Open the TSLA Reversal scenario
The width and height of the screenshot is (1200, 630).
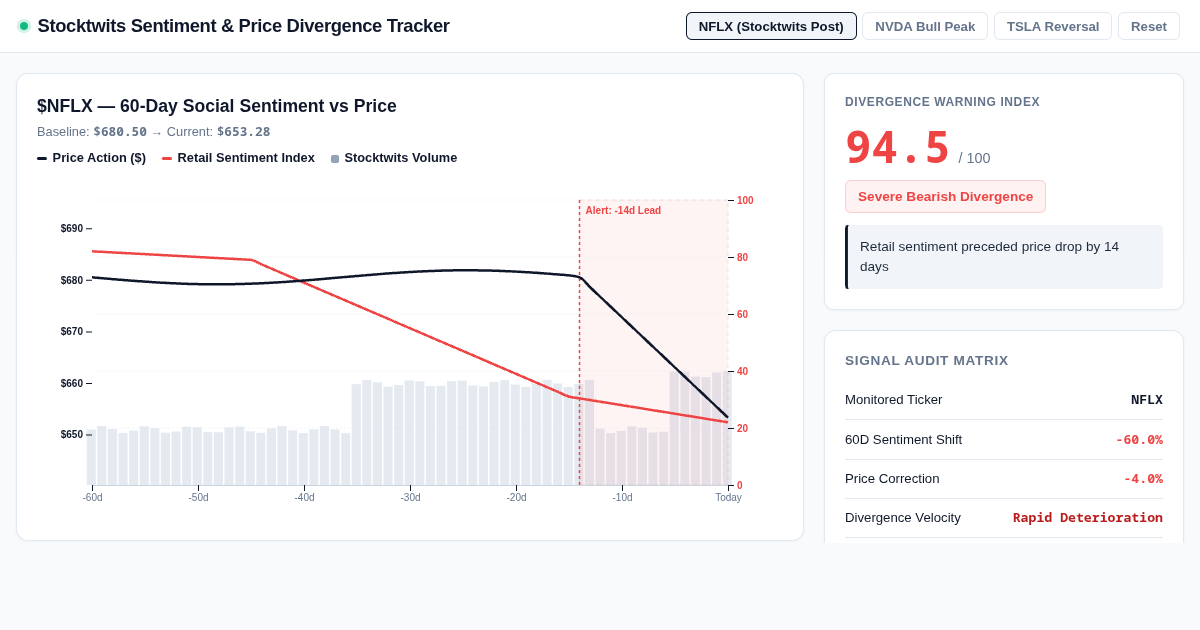[1053, 26]
